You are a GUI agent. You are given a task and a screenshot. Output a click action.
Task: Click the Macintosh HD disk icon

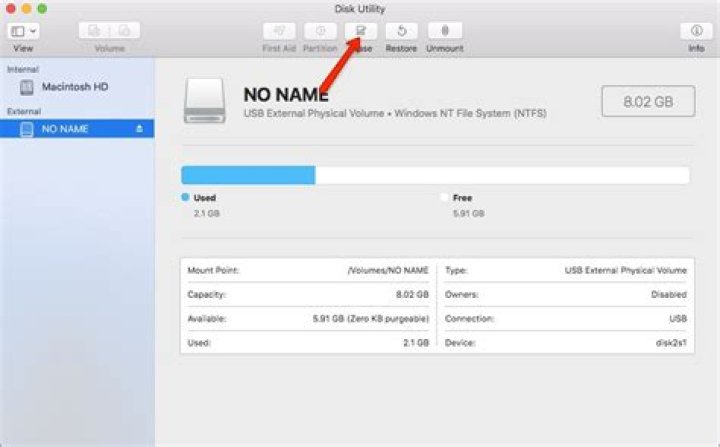(27, 87)
